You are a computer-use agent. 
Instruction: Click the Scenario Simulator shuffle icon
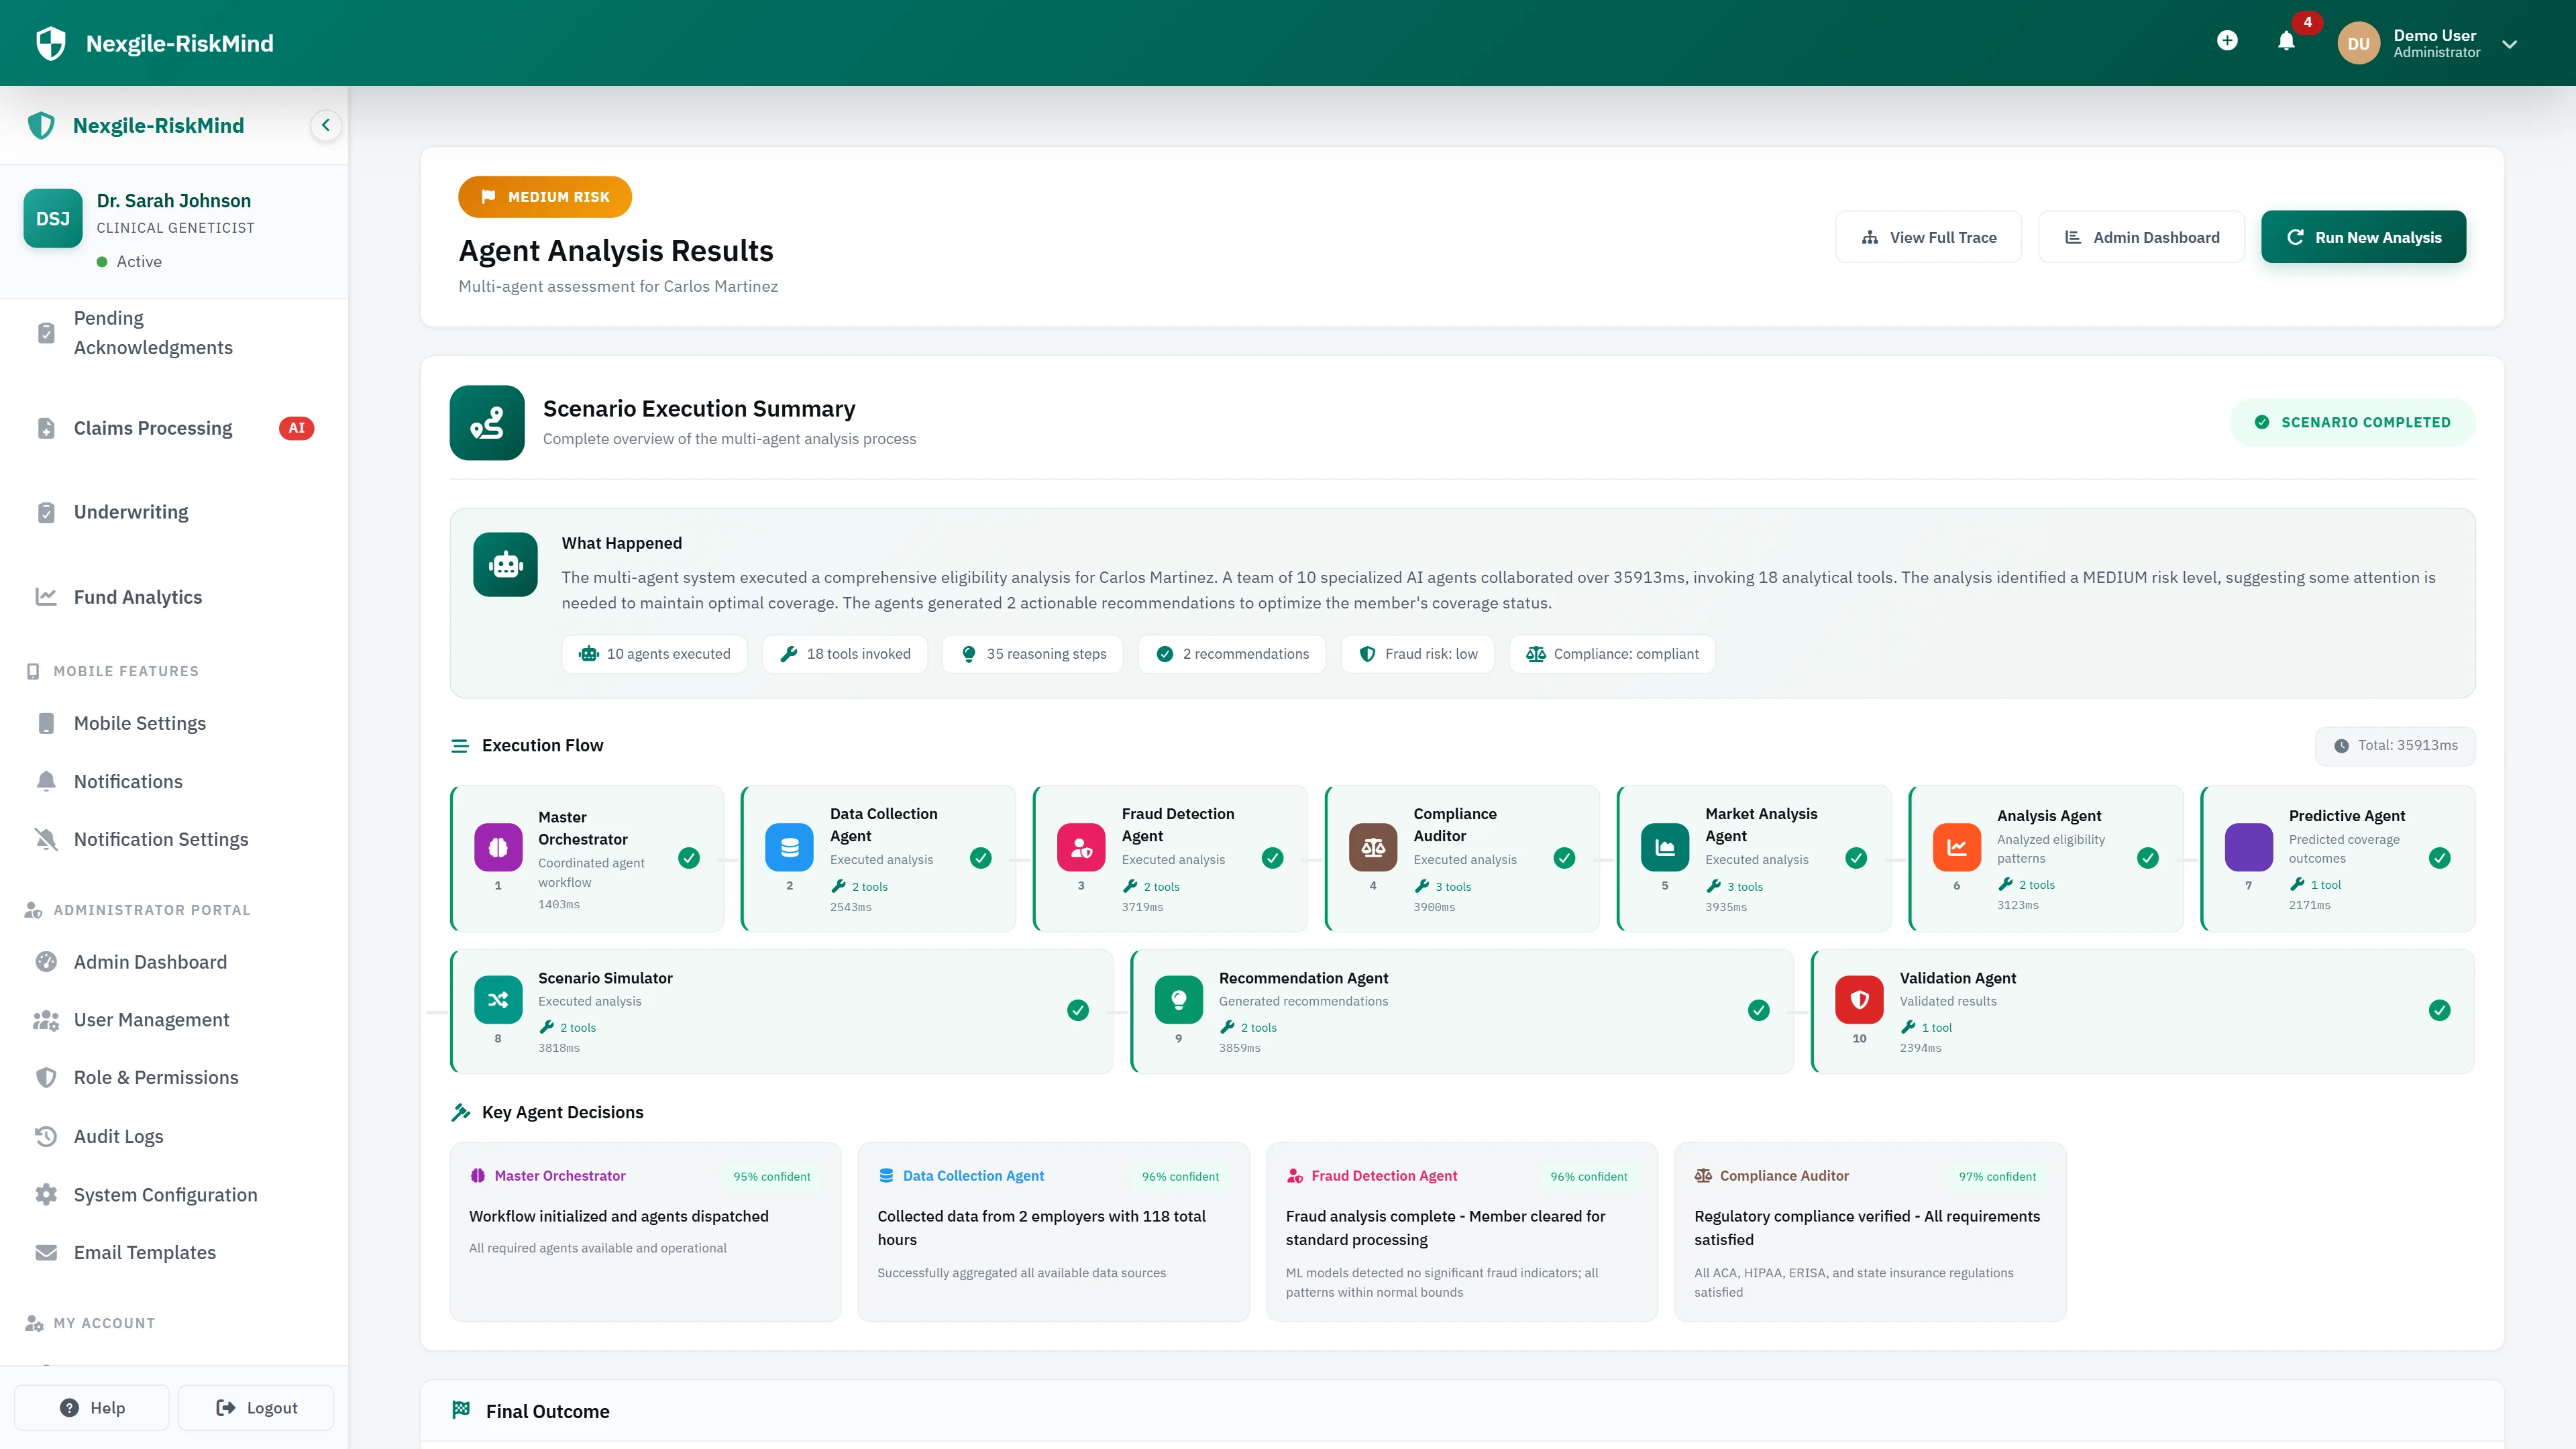tap(498, 1000)
